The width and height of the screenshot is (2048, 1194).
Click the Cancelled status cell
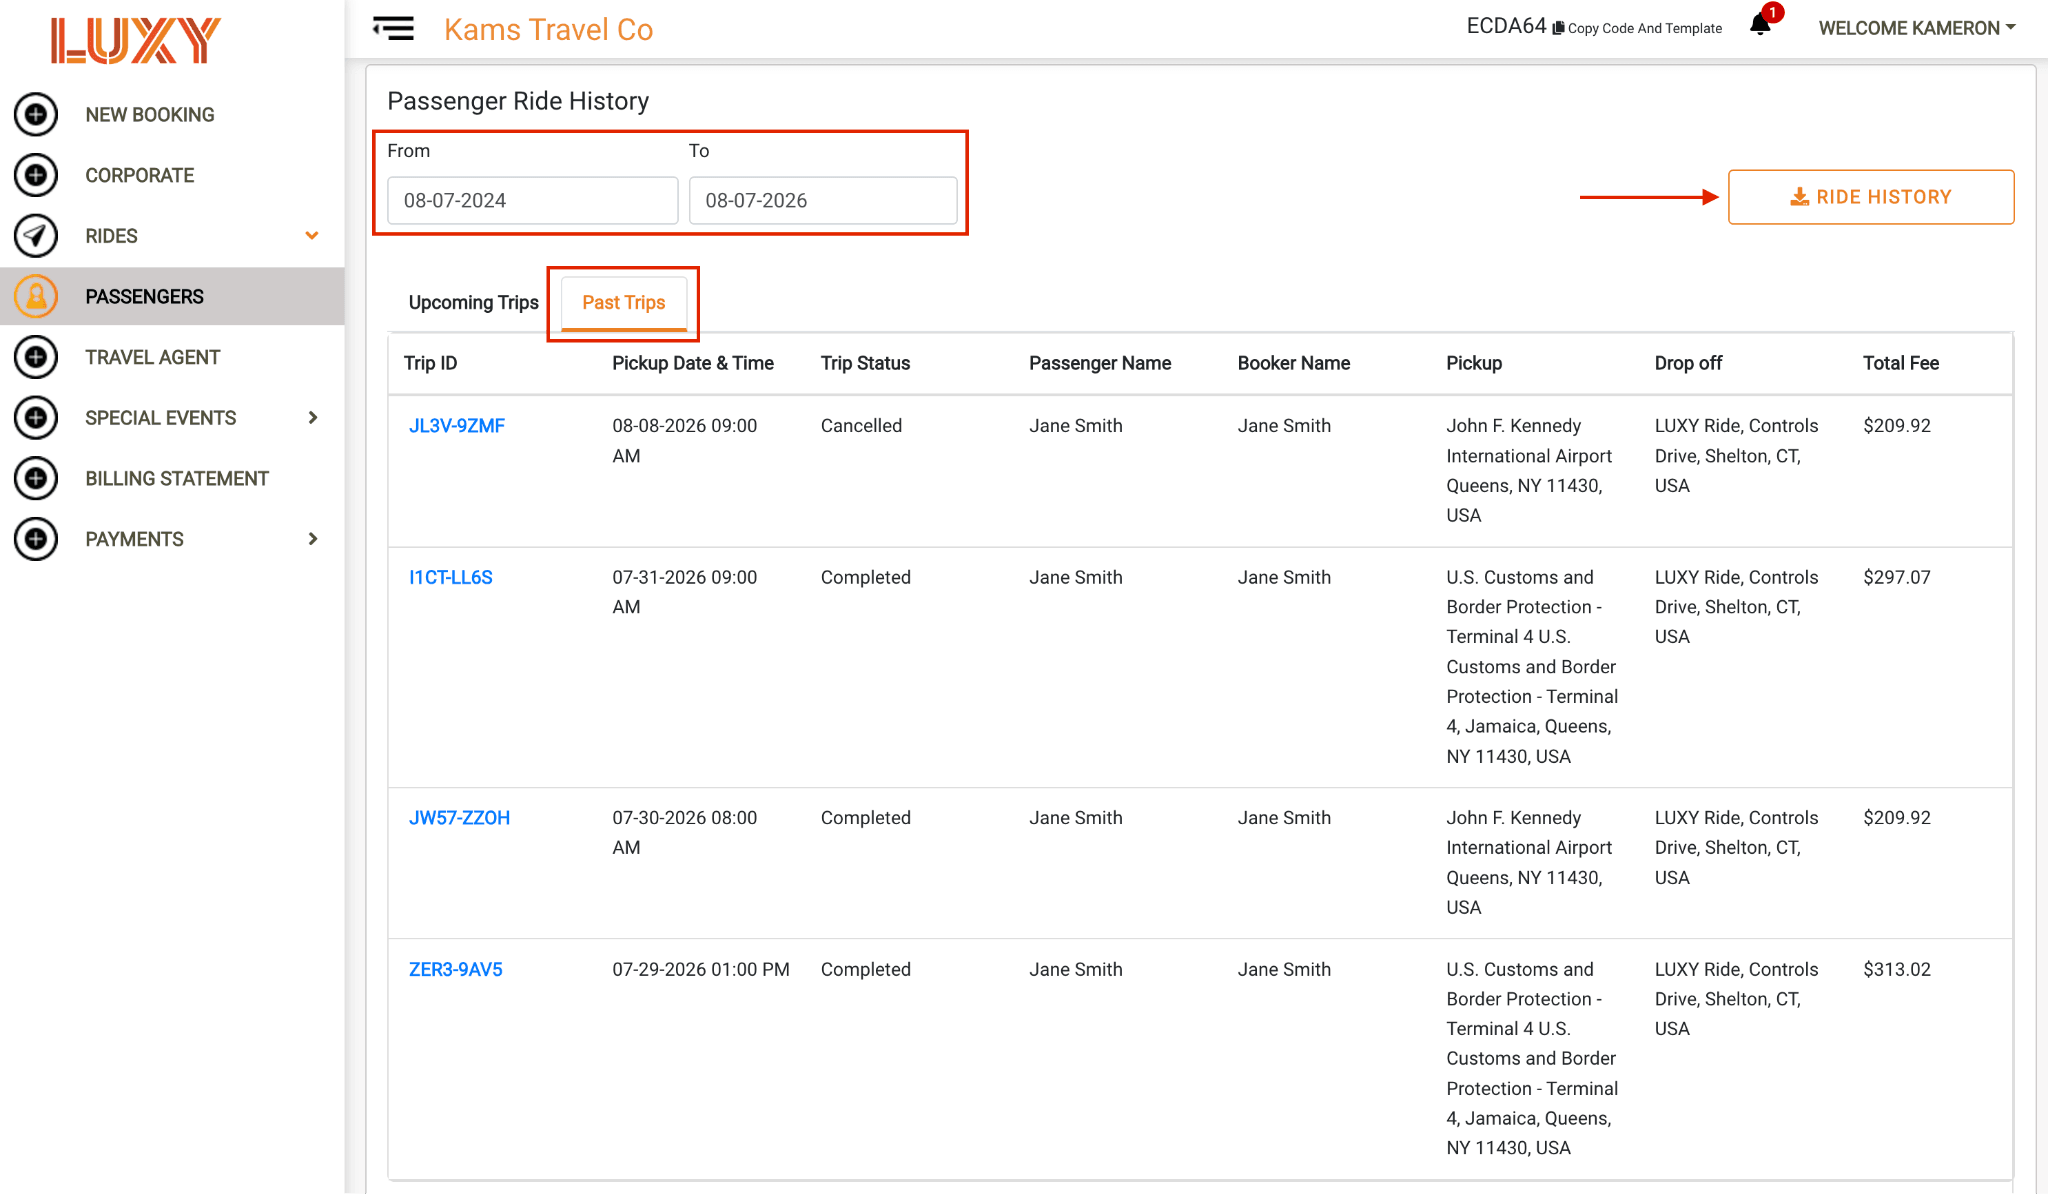[x=861, y=425]
